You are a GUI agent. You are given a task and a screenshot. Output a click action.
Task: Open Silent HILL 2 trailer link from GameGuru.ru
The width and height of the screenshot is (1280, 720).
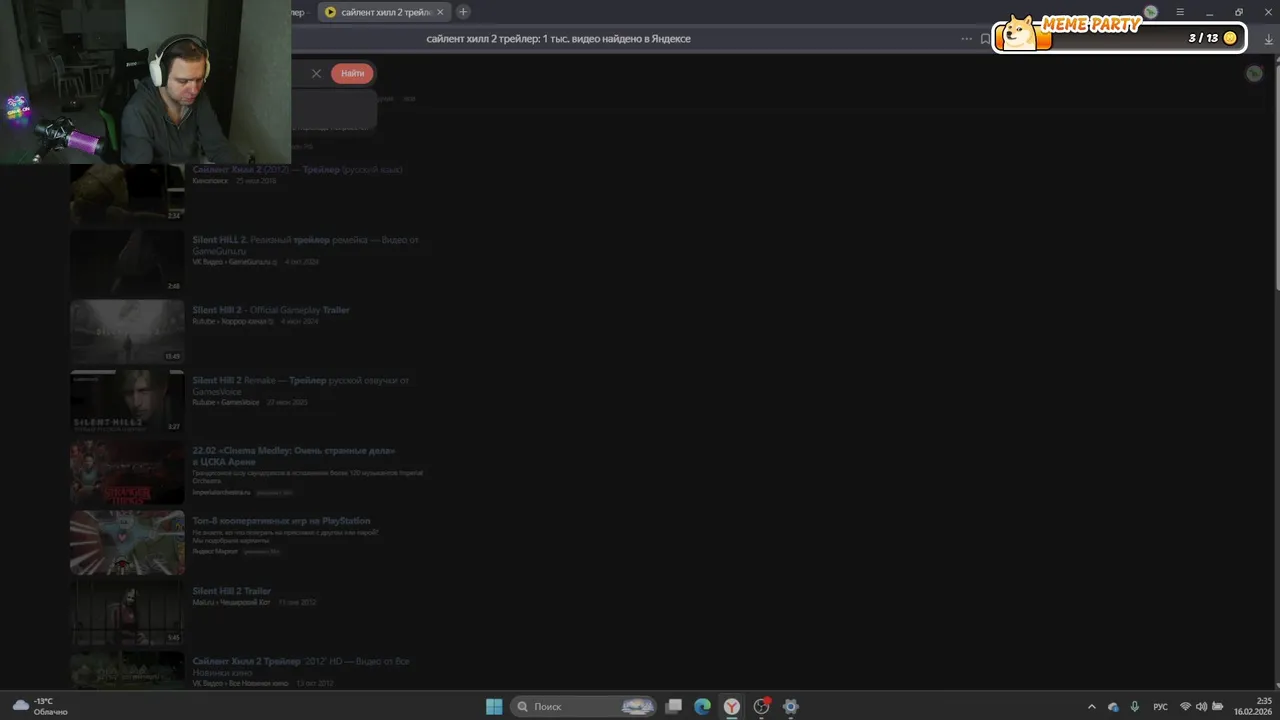[305, 245]
